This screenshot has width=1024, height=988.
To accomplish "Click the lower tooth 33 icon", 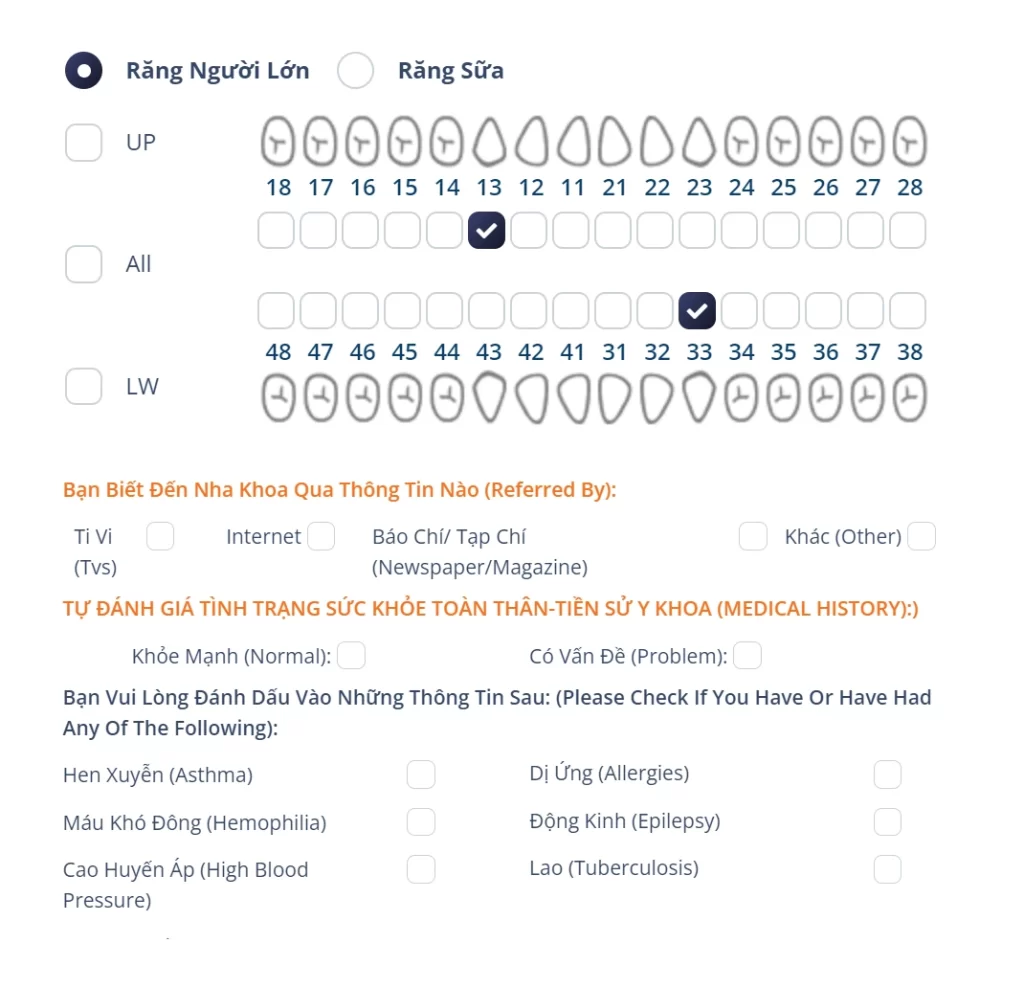I will [x=698, y=398].
